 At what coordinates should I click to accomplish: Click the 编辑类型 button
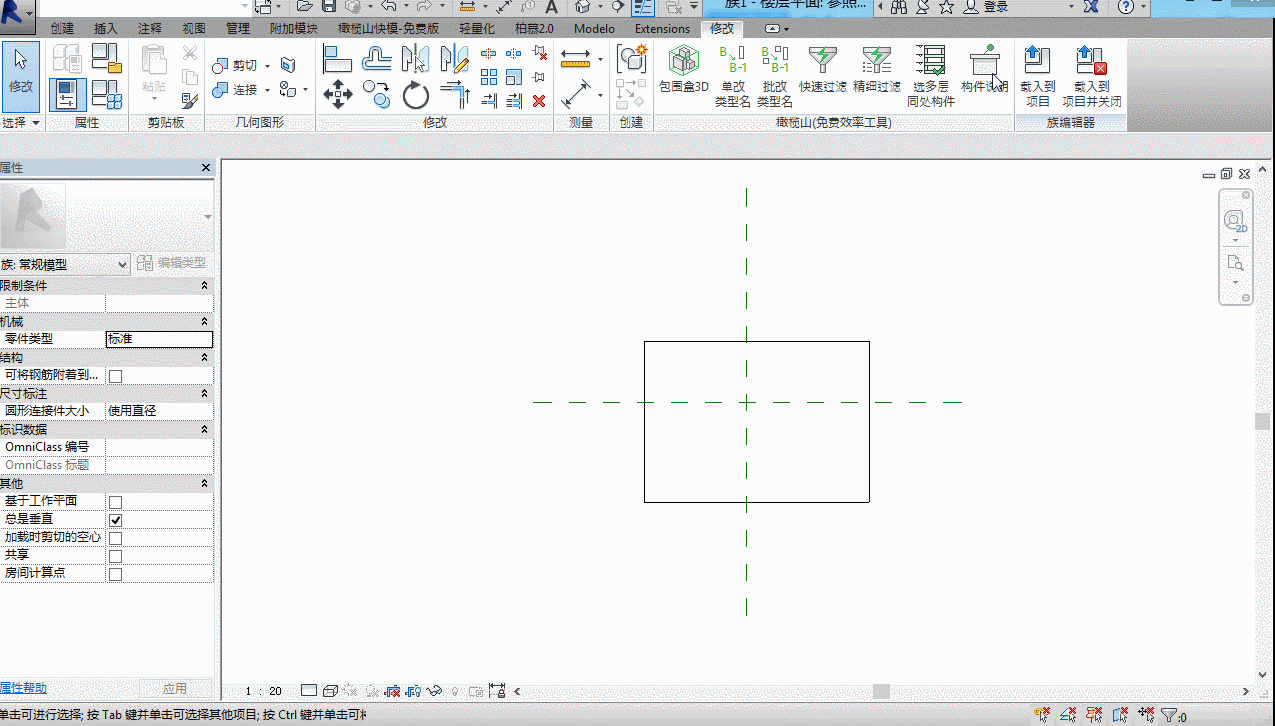172,263
